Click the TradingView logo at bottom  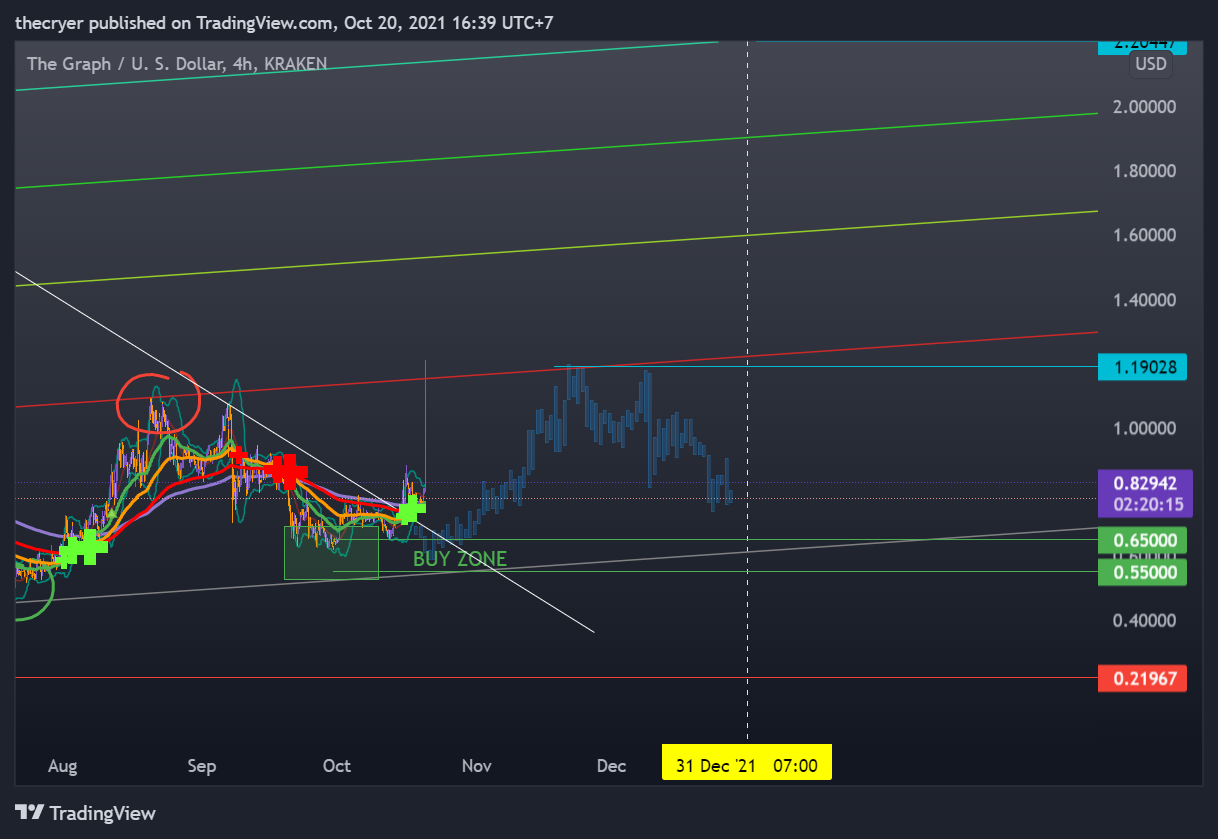coord(85,813)
